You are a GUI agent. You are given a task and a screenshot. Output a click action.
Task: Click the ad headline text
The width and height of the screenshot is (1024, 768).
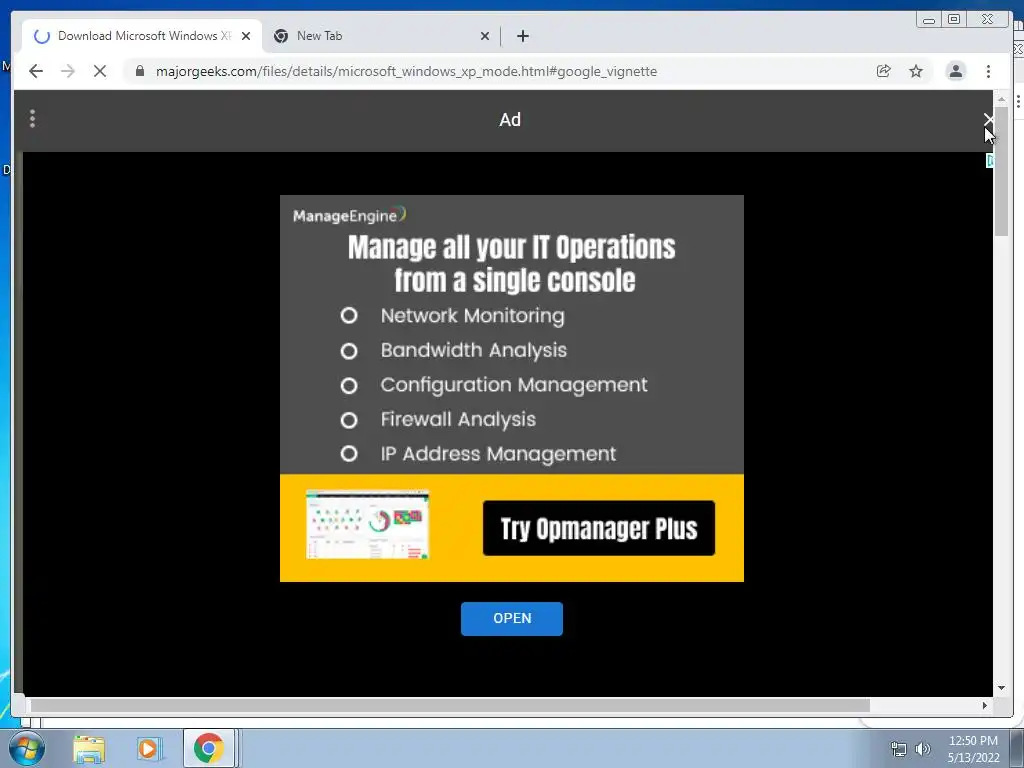pos(512,264)
